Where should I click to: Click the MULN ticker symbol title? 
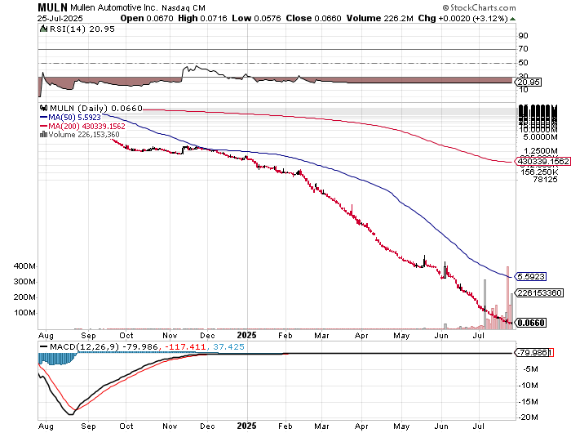point(52,7)
